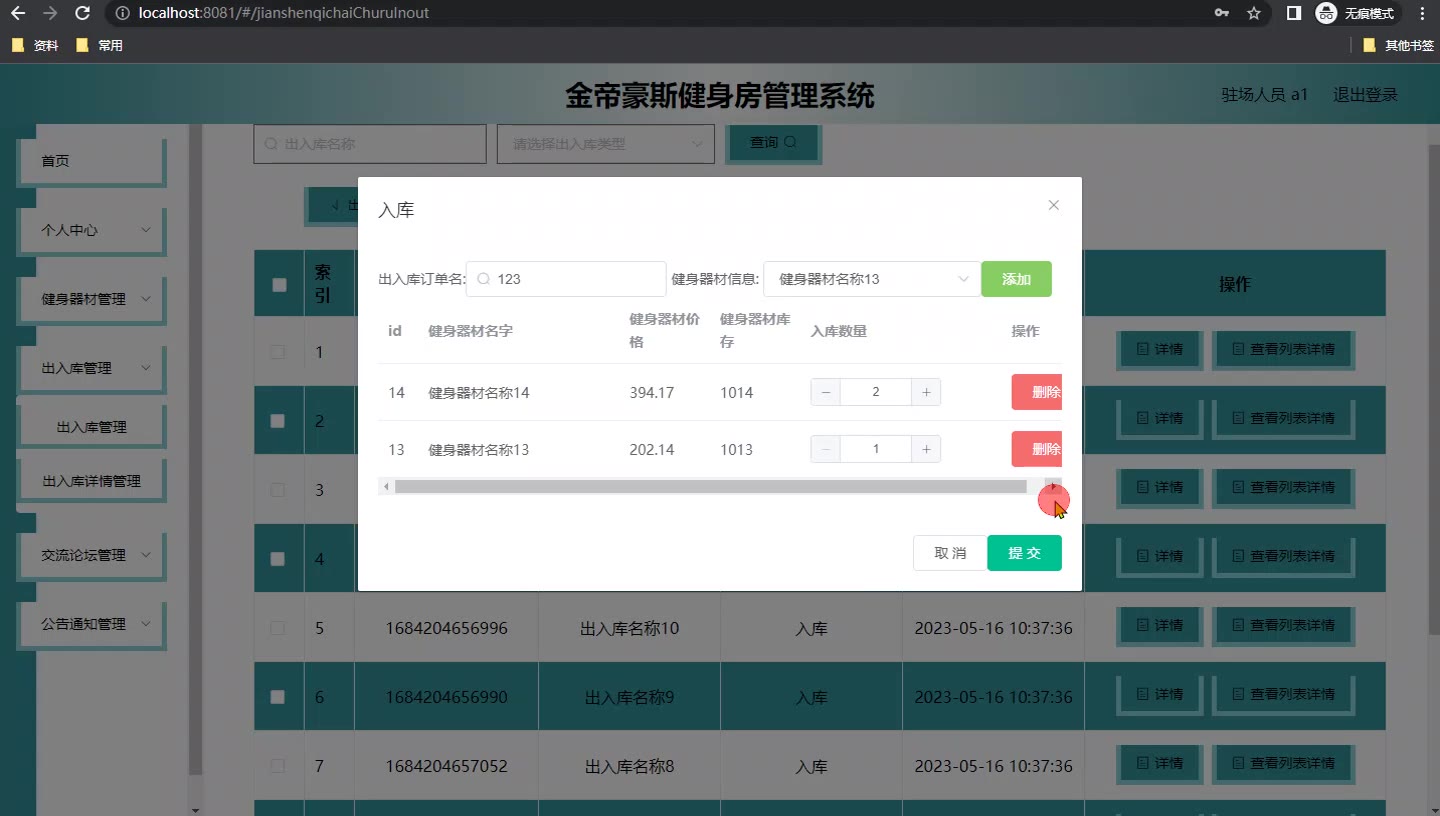Open 出入库详情管理 menu item

[92, 481]
